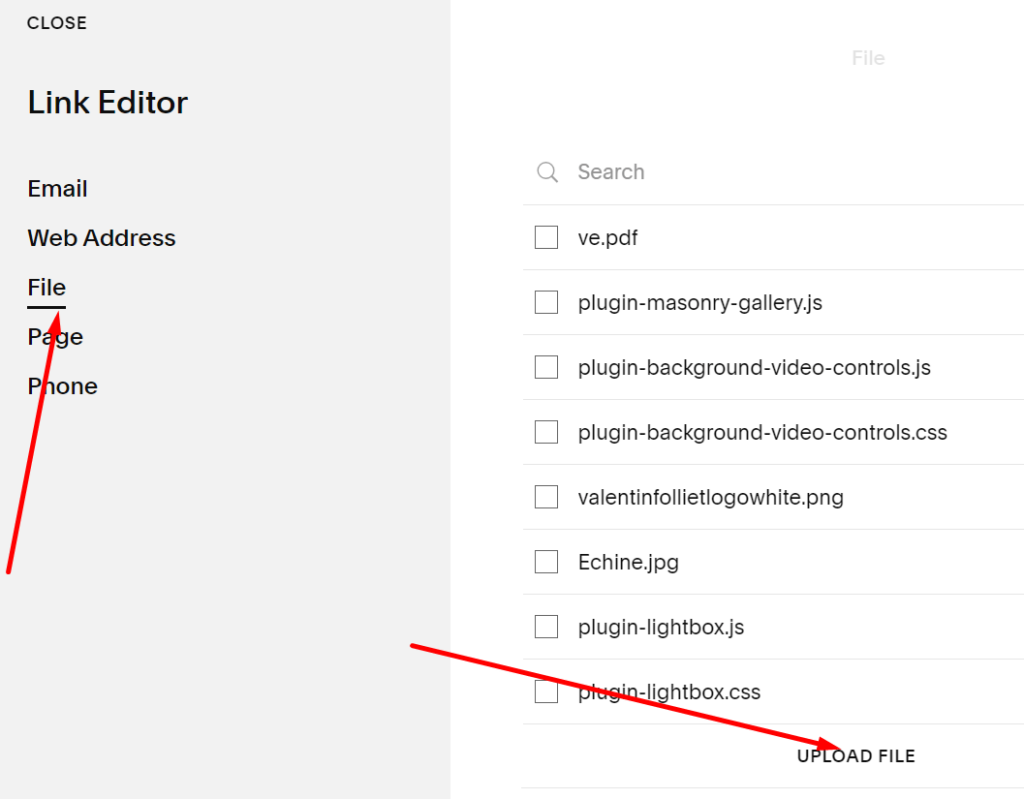Open the Email link option
The height and width of the screenshot is (799, 1024).
pyautogui.click(x=57, y=188)
